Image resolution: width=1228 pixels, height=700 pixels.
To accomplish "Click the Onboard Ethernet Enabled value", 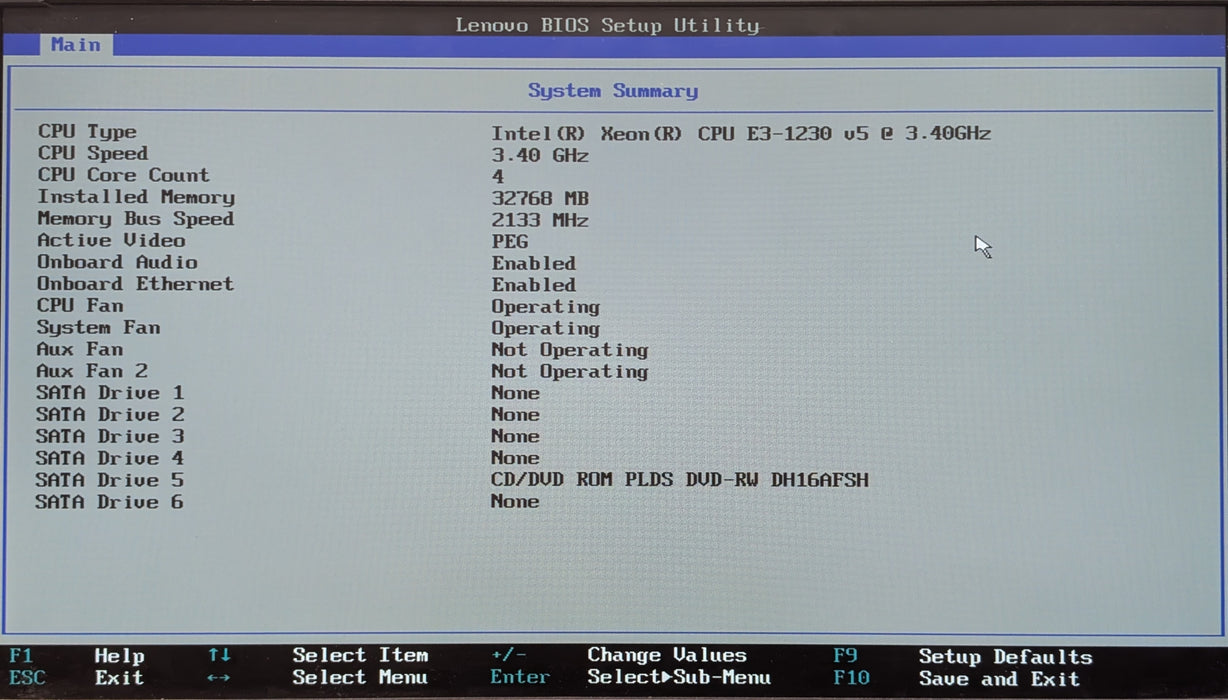I will click(x=533, y=285).
